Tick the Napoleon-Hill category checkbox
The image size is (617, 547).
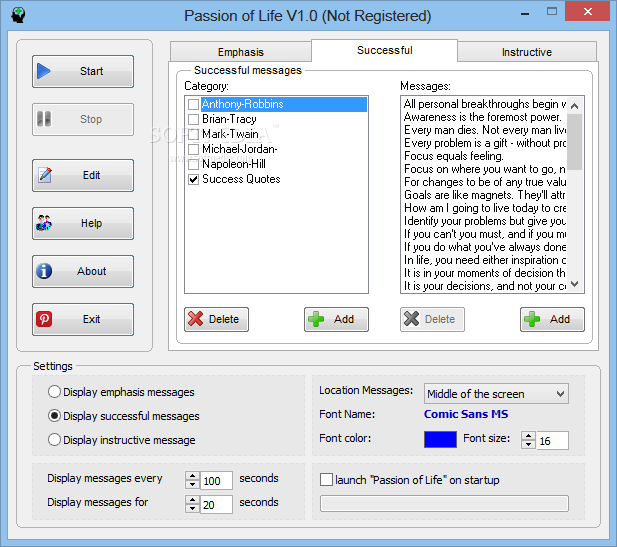tap(193, 164)
